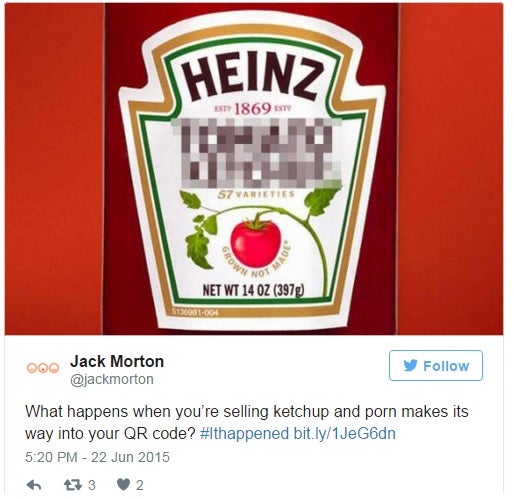The image size is (514, 499).
Task: Click the NET WT 14 OZ text
Action: (x=253, y=290)
